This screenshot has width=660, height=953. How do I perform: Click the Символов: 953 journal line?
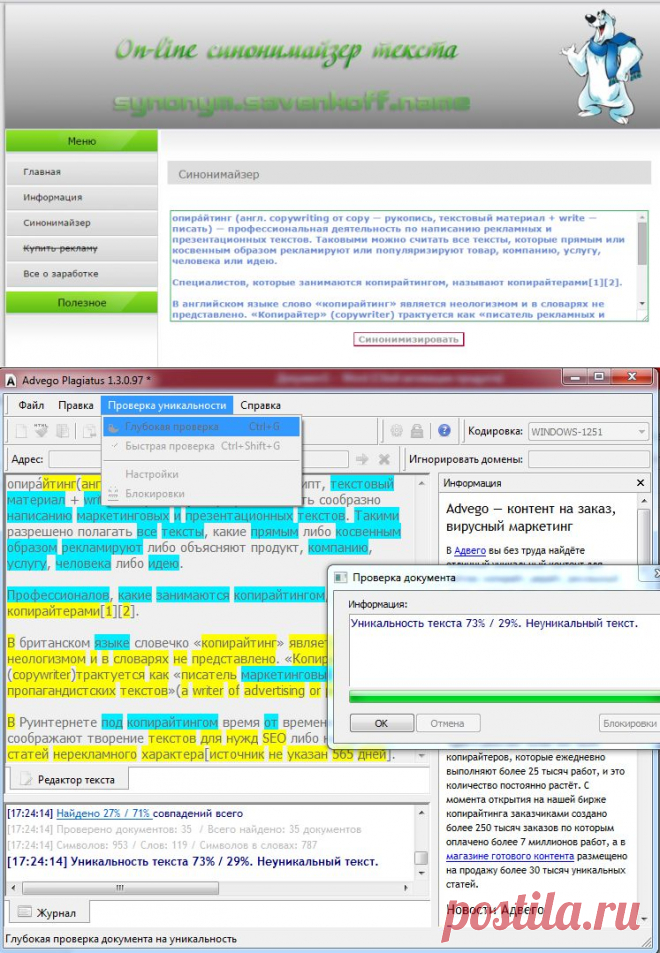click(x=162, y=845)
